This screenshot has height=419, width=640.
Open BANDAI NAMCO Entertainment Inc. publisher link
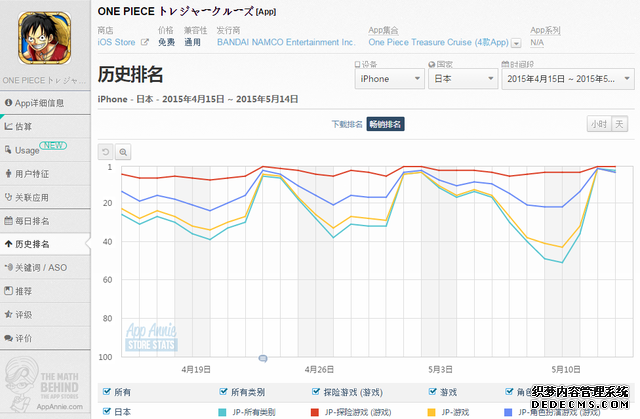pos(286,42)
